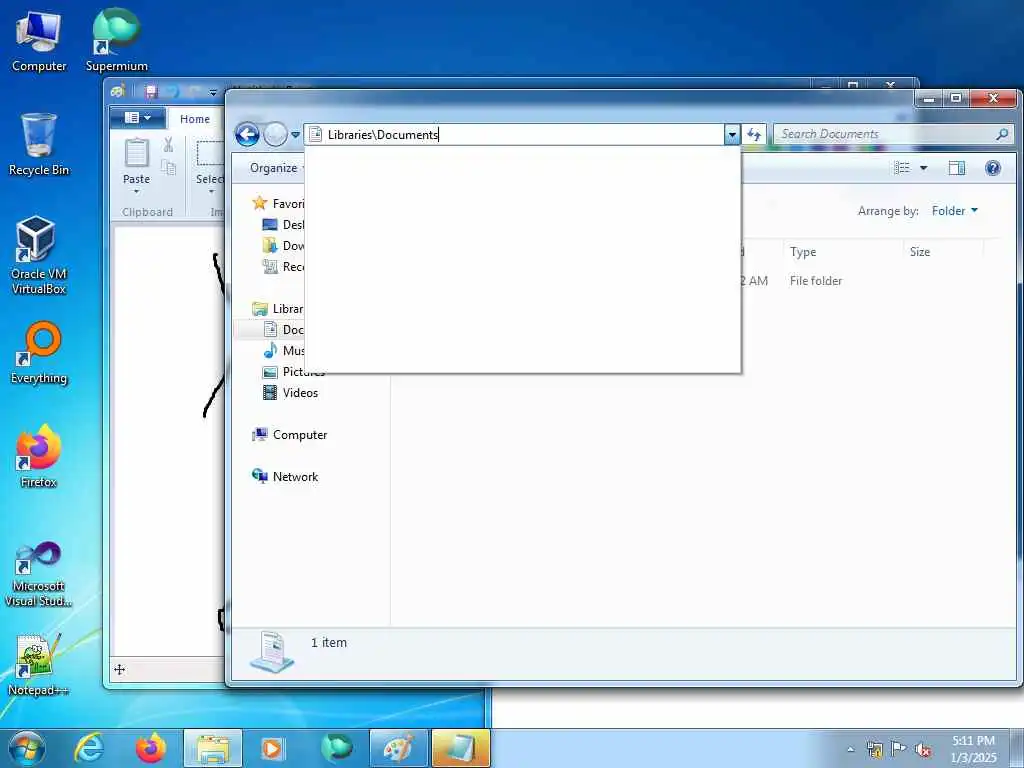Image resolution: width=1024 pixels, height=768 pixels.
Task: Switch to Windows Explorer taskbar button
Action: (x=213, y=748)
